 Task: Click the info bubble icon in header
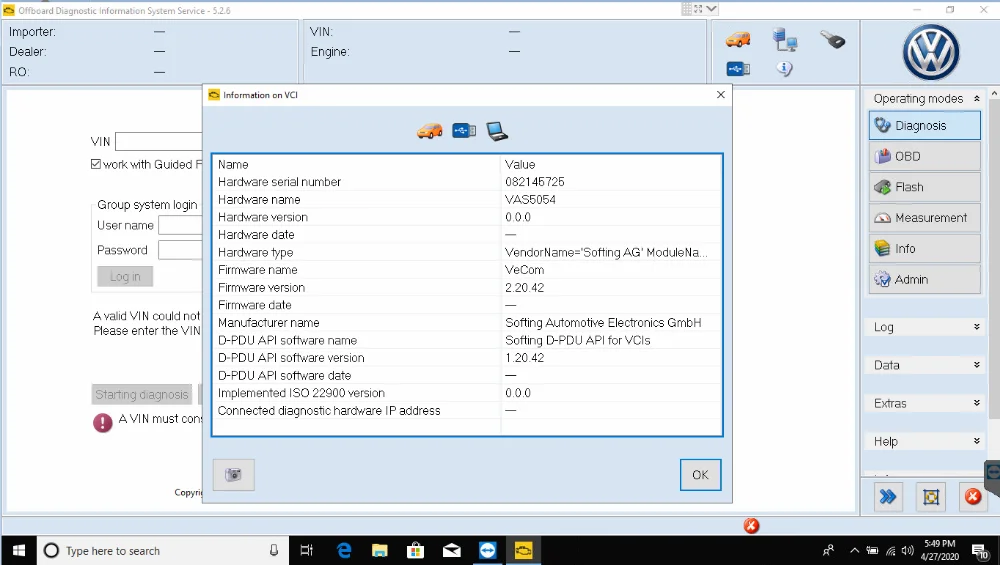(784, 68)
